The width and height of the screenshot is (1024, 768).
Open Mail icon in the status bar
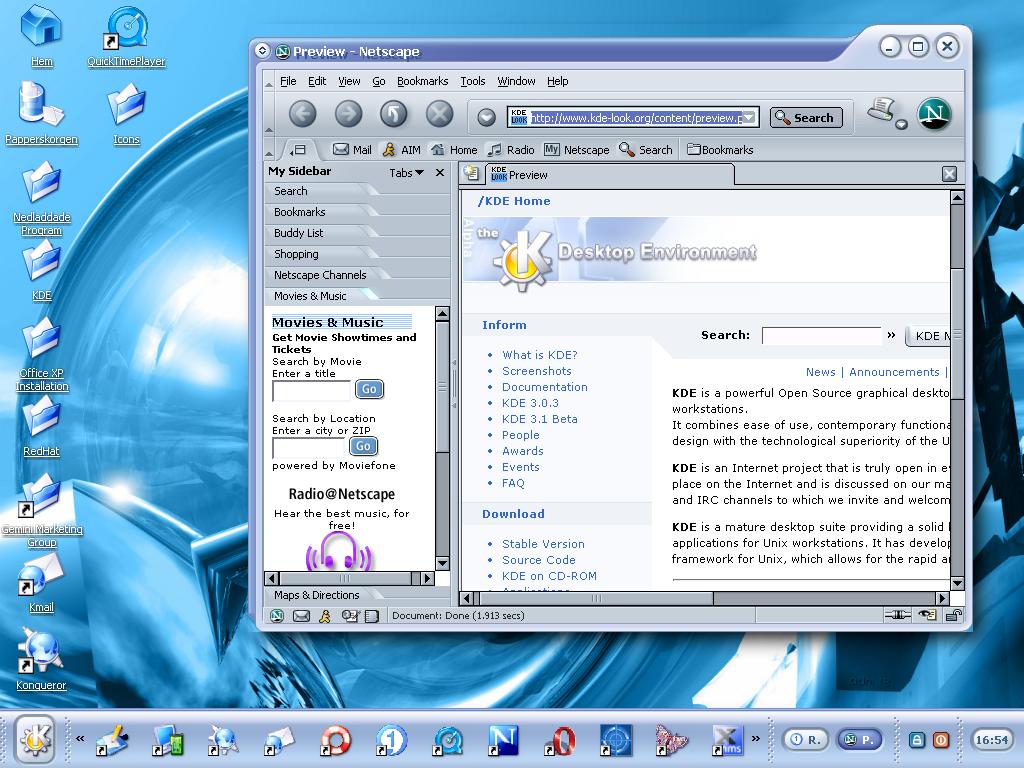301,616
